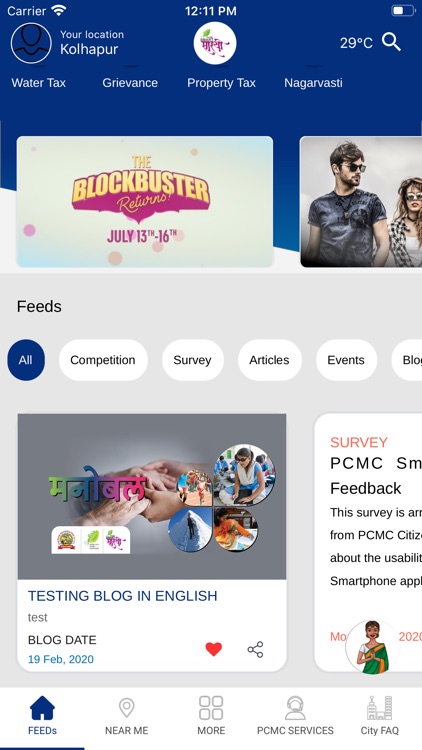Open the Property Tax shortcut
This screenshot has height=750, width=422.
click(221, 83)
